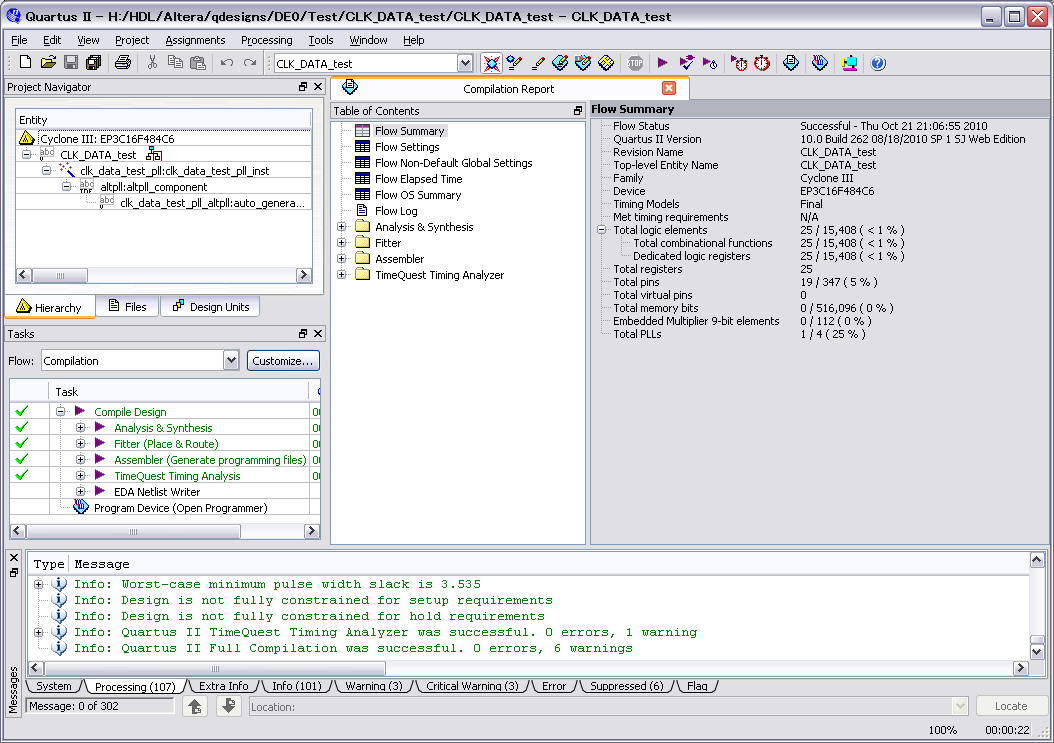The height and width of the screenshot is (743, 1054).
Task: Expand the EDA Netlist Writer task
Action: pos(81,492)
